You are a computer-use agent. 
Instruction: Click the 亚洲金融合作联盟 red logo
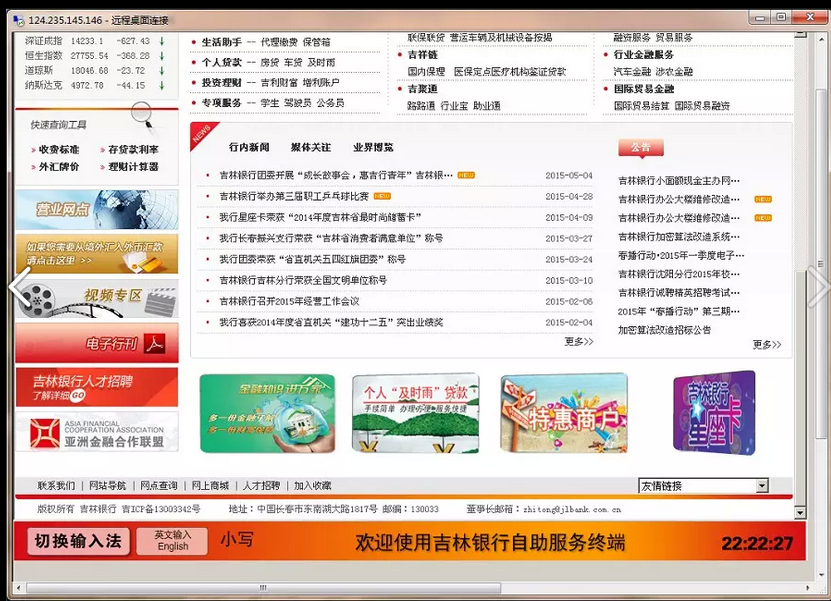[x=45, y=432]
